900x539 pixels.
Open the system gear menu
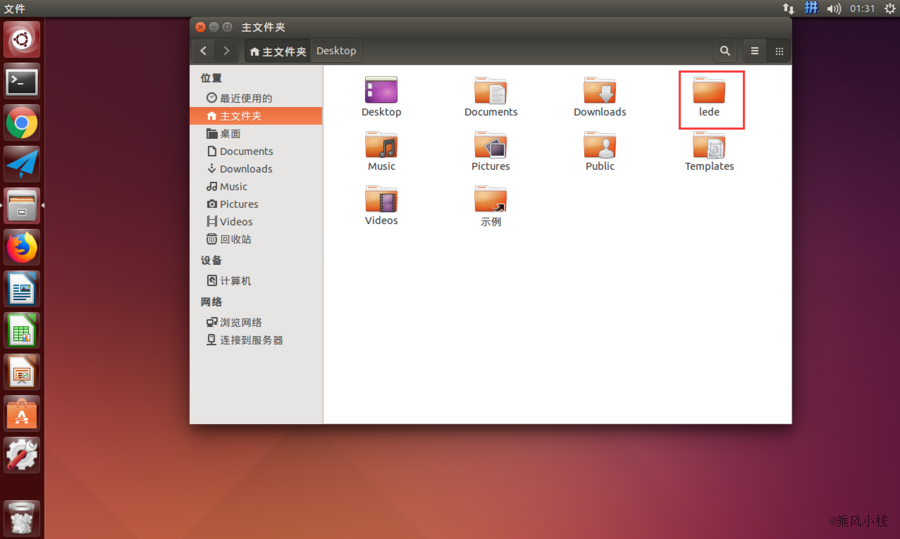pos(890,8)
